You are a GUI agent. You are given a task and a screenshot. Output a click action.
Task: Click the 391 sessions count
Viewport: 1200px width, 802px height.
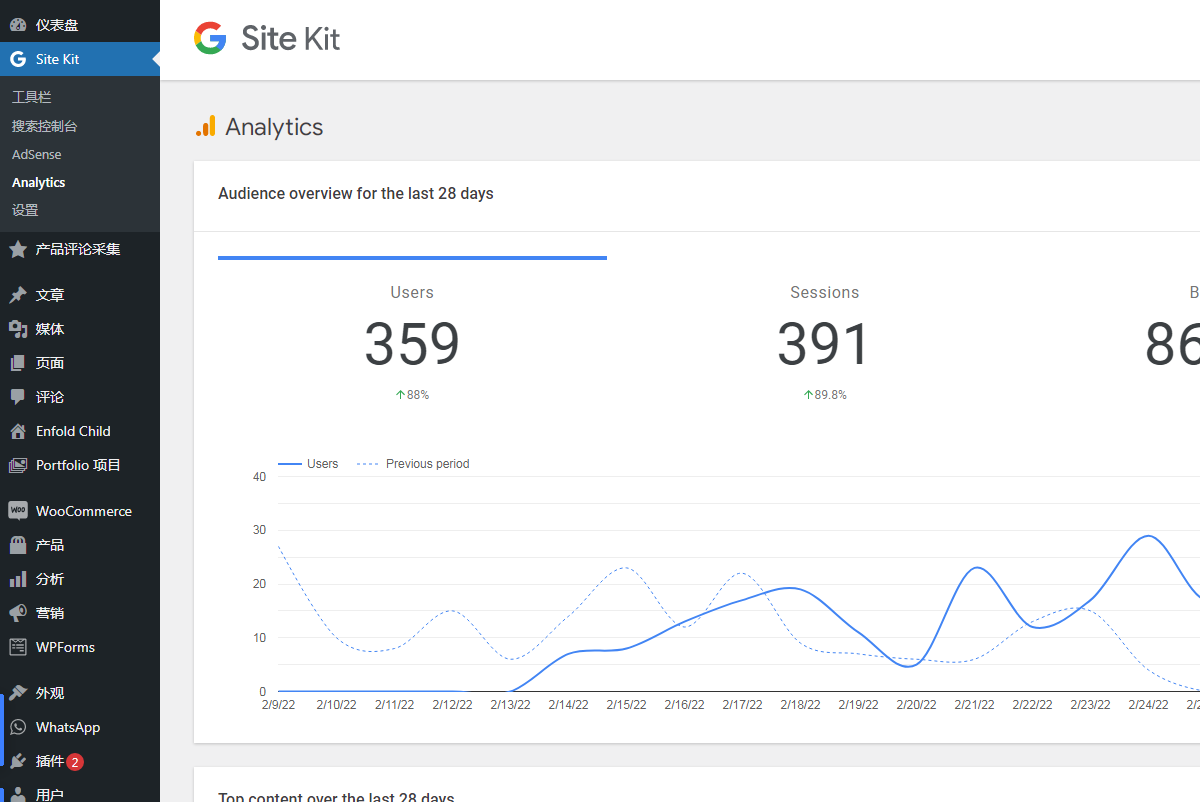(824, 344)
